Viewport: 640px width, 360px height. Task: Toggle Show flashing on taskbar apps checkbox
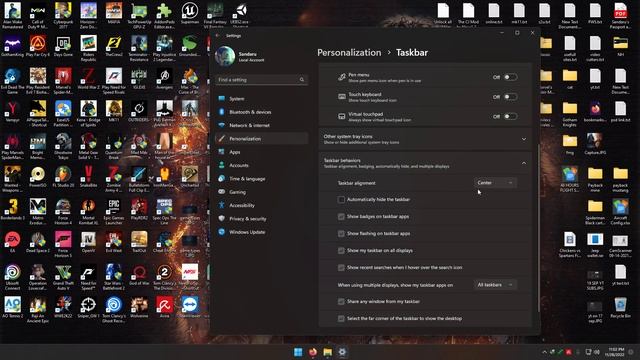point(341,233)
